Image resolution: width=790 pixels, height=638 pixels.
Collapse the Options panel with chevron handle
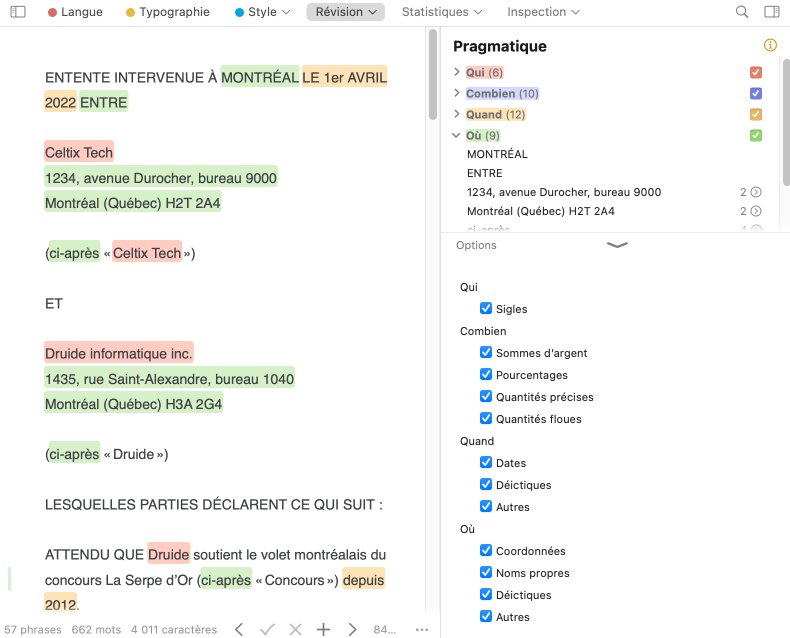617,245
